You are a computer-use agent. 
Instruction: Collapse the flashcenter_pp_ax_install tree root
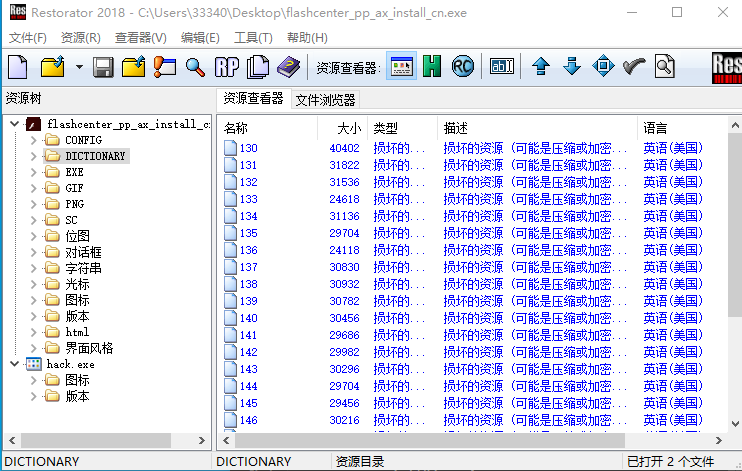[x=15, y=124]
